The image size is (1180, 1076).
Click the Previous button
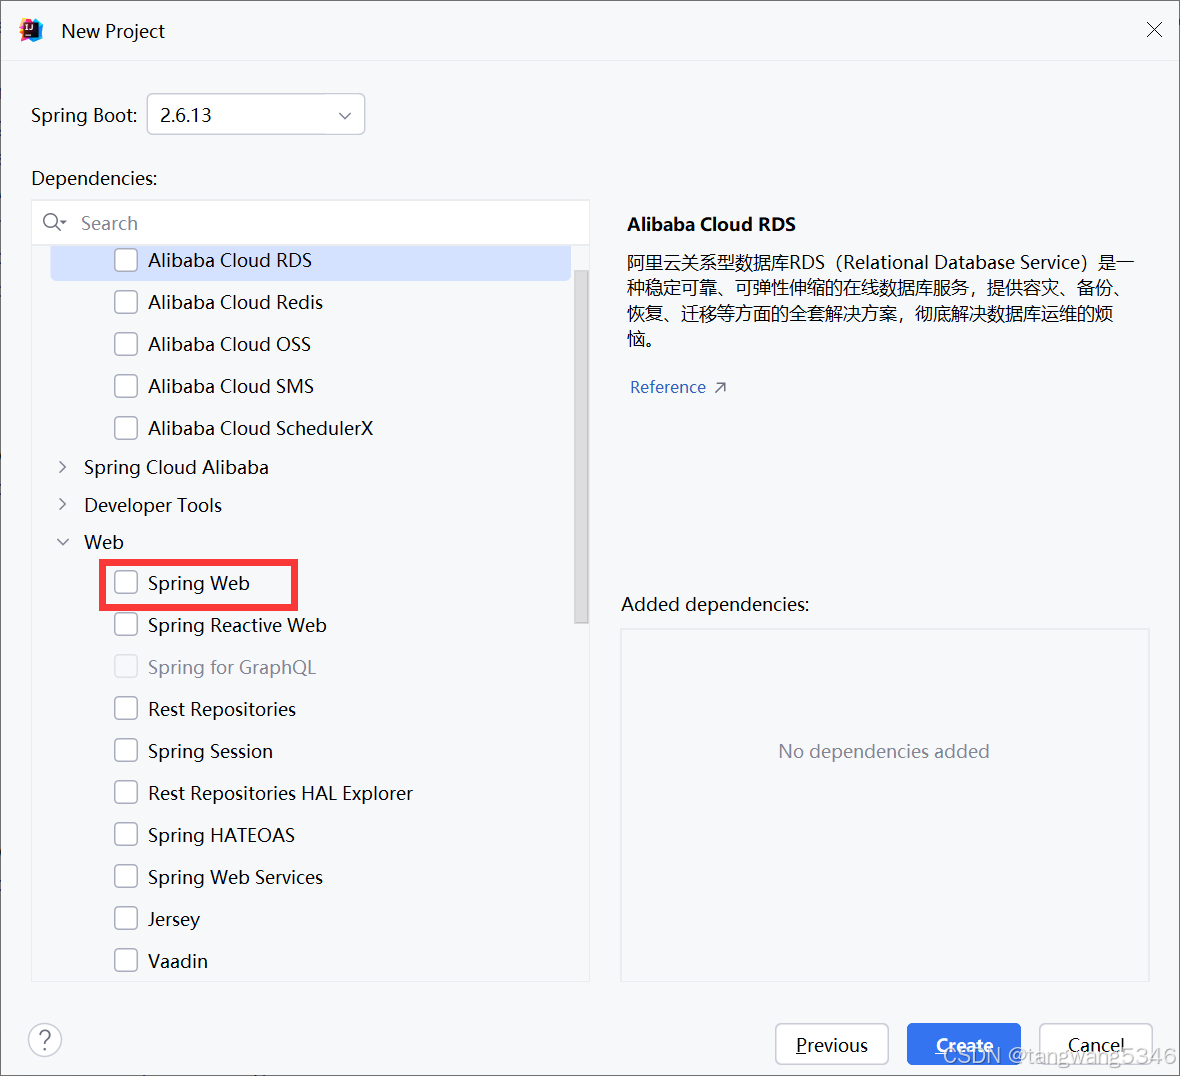832,1044
